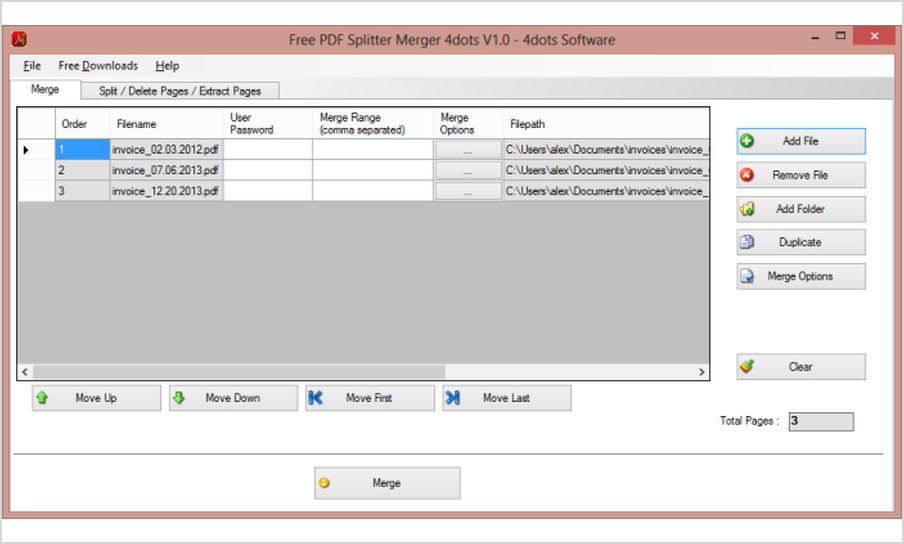Image resolution: width=904 pixels, height=544 pixels.
Task: Click the Filepath cell of the third row
Action: [606, 191]
